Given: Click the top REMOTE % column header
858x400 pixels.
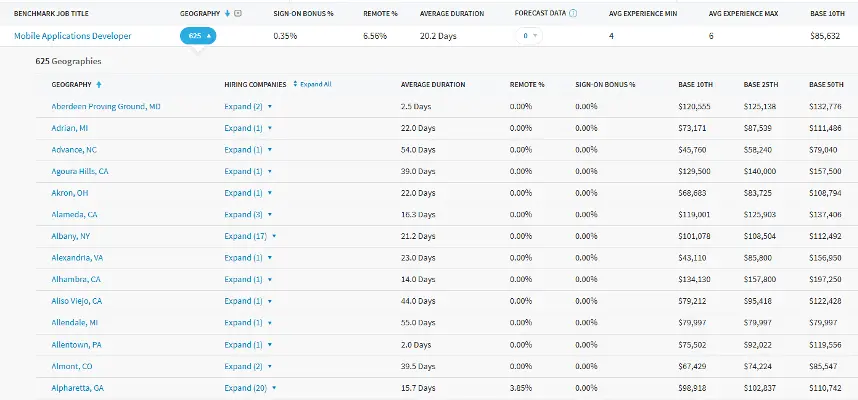Looking at the screenshot, I should [x=380, y=14].
